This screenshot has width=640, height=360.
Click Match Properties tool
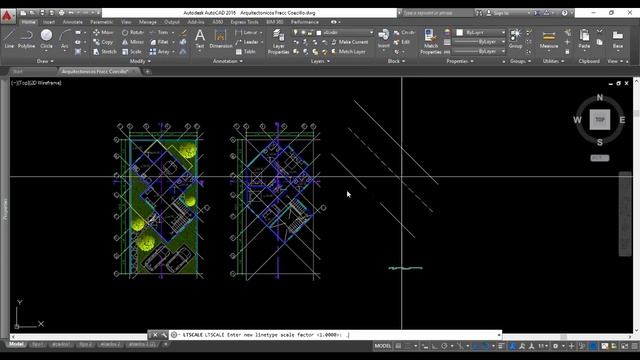430,42
